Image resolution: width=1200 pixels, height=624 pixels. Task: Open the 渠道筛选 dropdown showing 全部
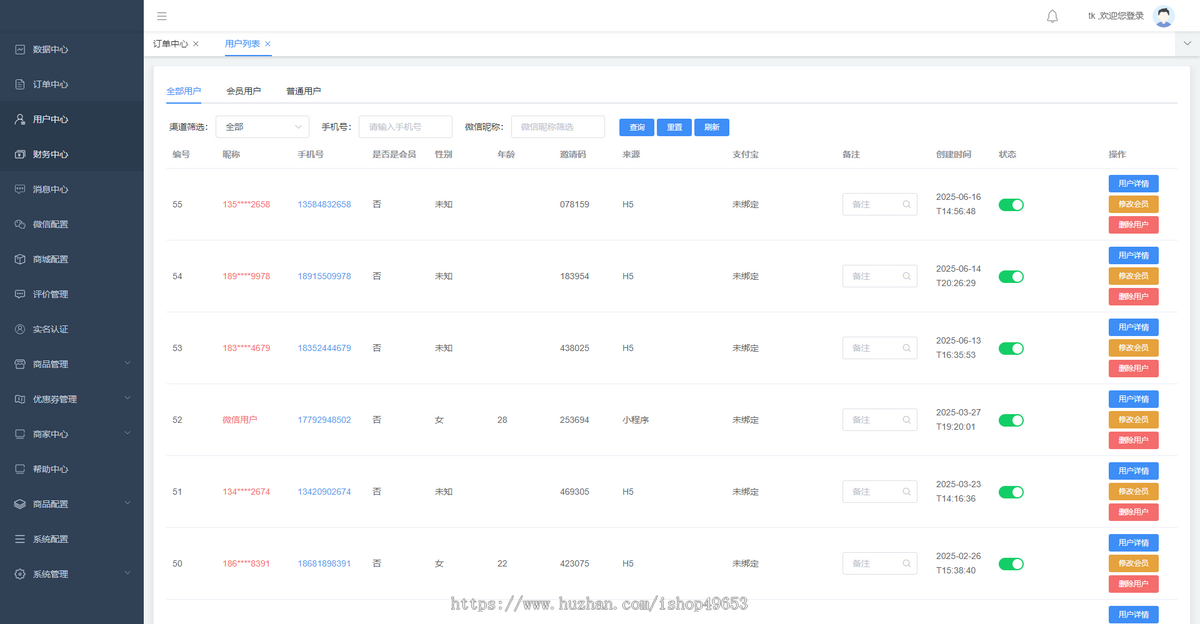point(262,127)
